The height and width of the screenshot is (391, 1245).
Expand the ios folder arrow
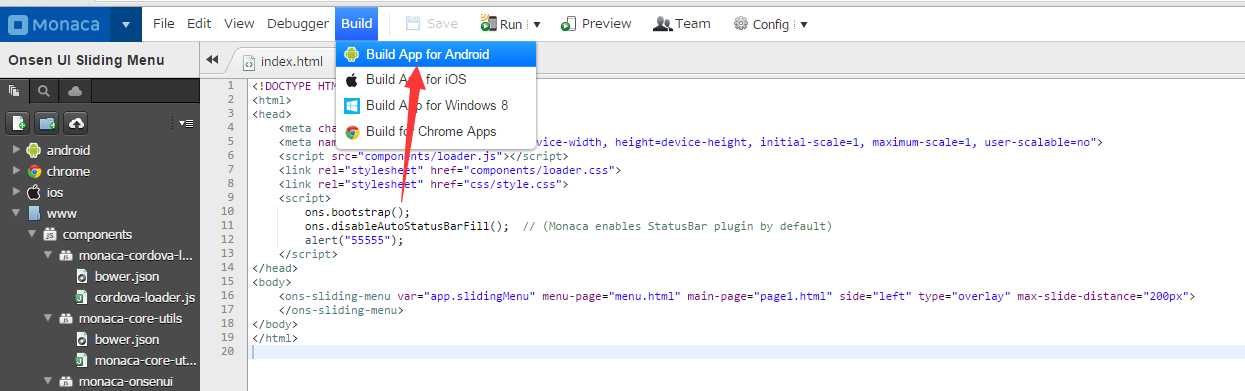[x=15, y=192]
